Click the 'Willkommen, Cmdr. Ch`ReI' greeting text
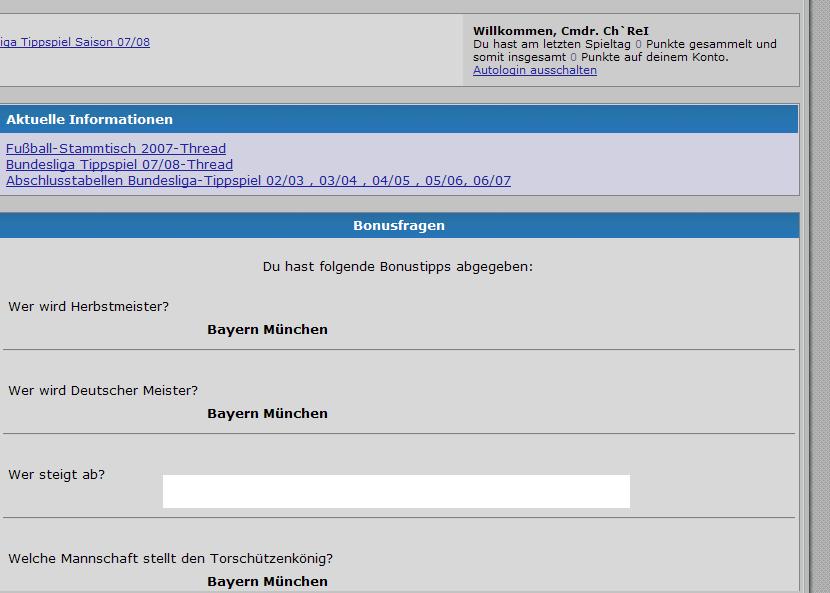 point(560,31)
